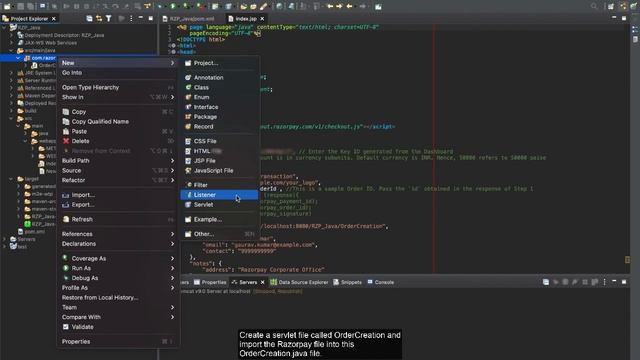The width and height of the screenshot is (640, 360).
Task: Expand JAX-WS Web Services tree node
Action: (11, 42)
